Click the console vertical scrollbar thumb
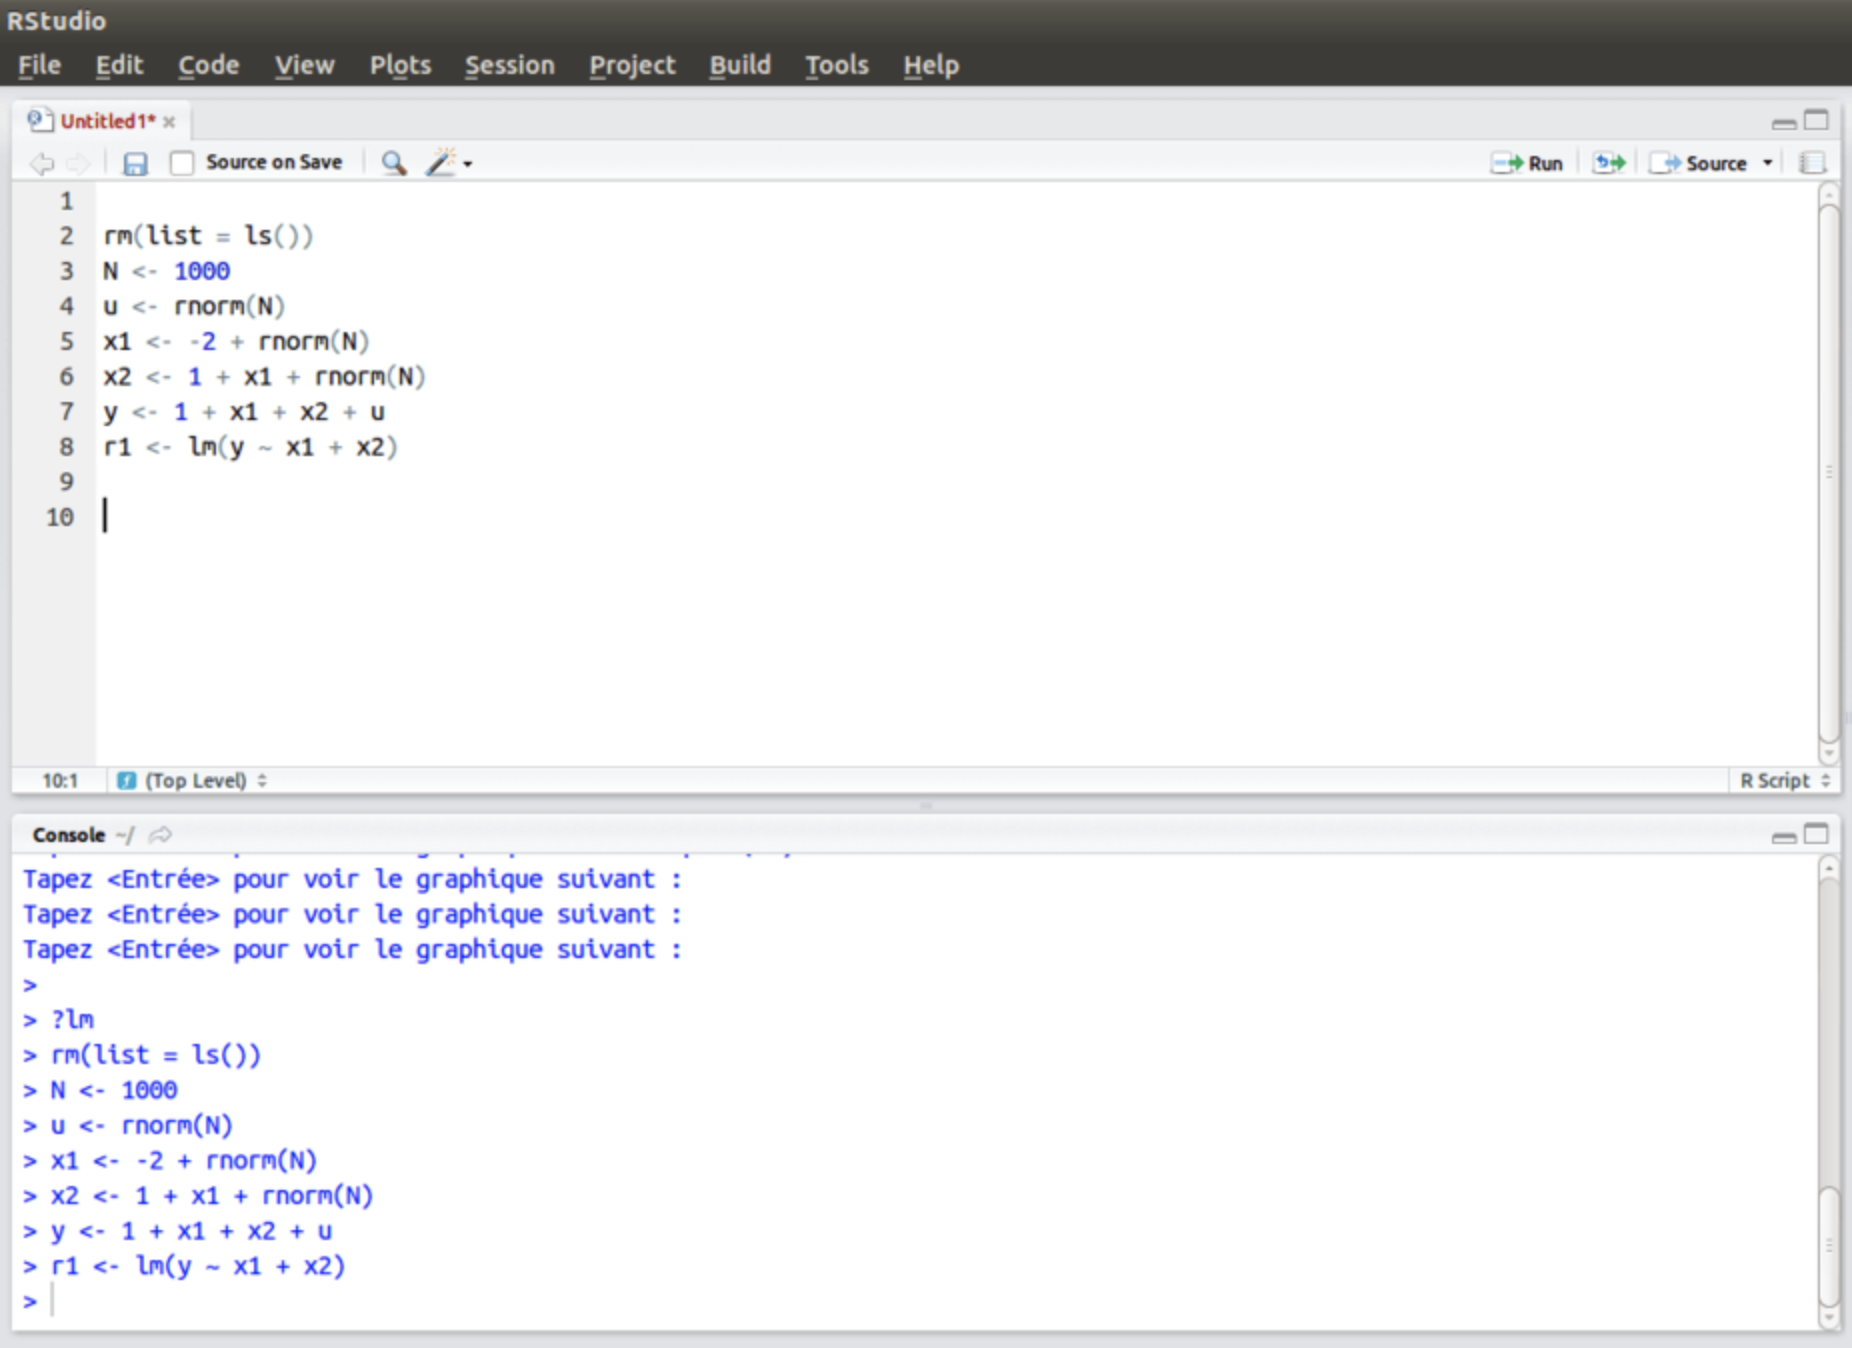Screen dimensions: 1852x1348 pos(1829,1246)
